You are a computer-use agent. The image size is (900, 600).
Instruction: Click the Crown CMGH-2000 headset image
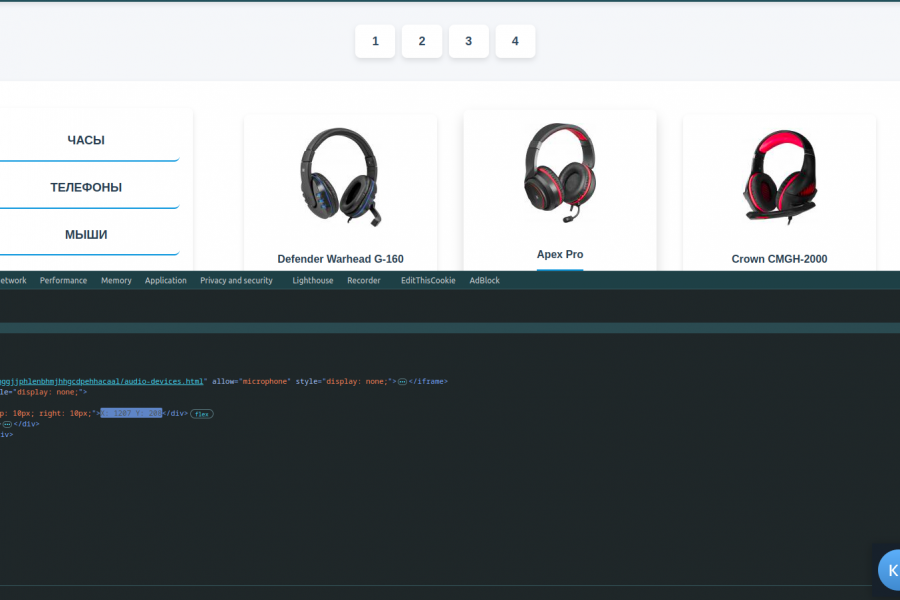[x=779, y=177]
